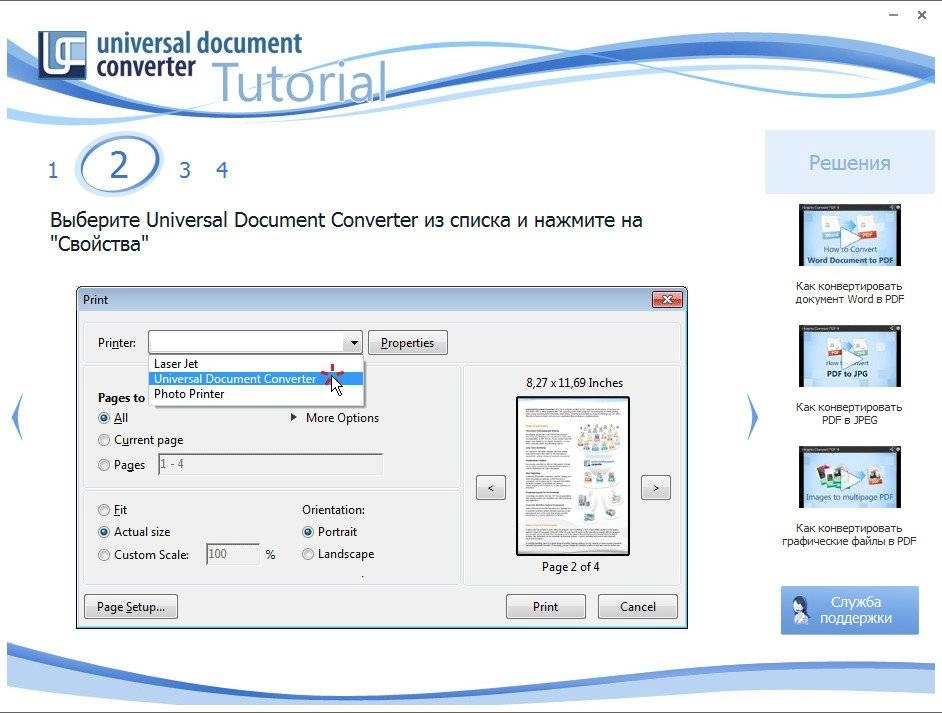Click the Universal Document Converter logo icon
This screenshot has height=713, width=942.
62,55
